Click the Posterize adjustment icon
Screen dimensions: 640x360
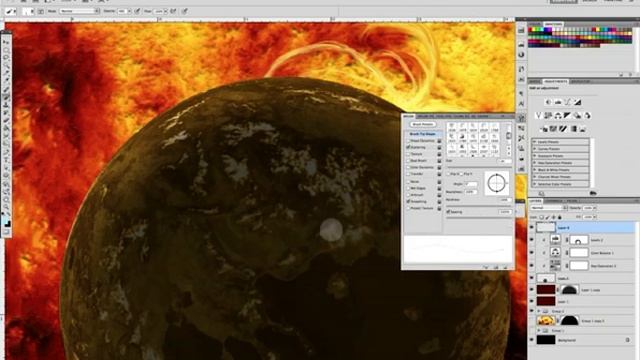(x=553, y=129)
